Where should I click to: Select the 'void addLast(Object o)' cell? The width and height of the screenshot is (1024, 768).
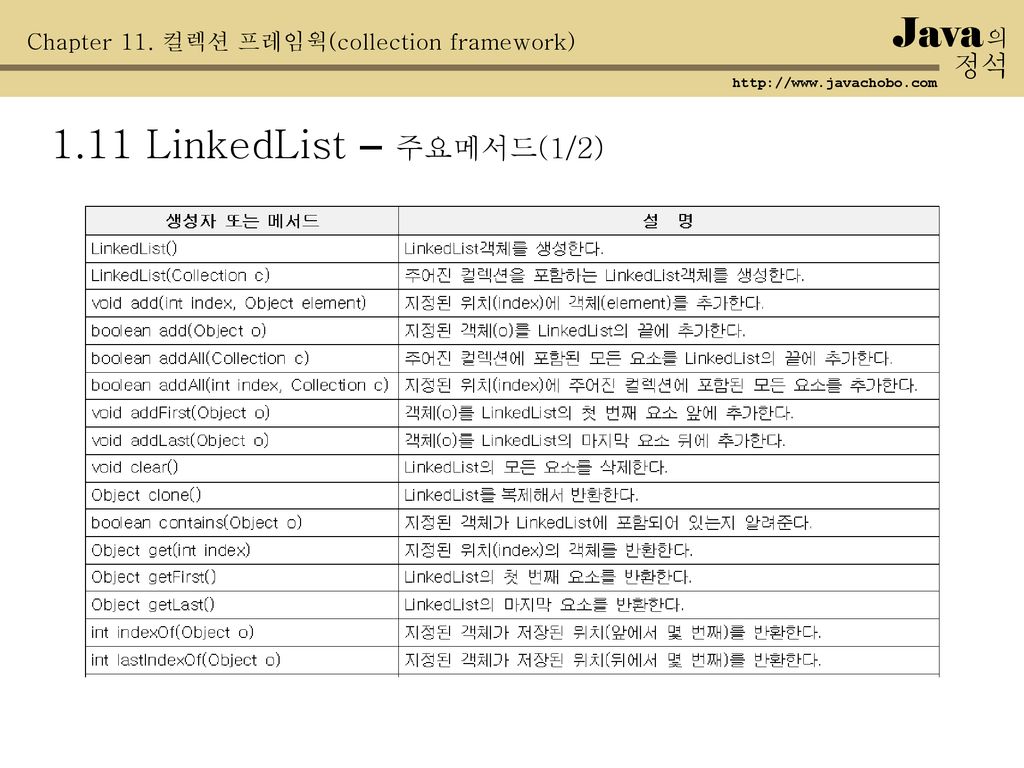pos(242,441)
